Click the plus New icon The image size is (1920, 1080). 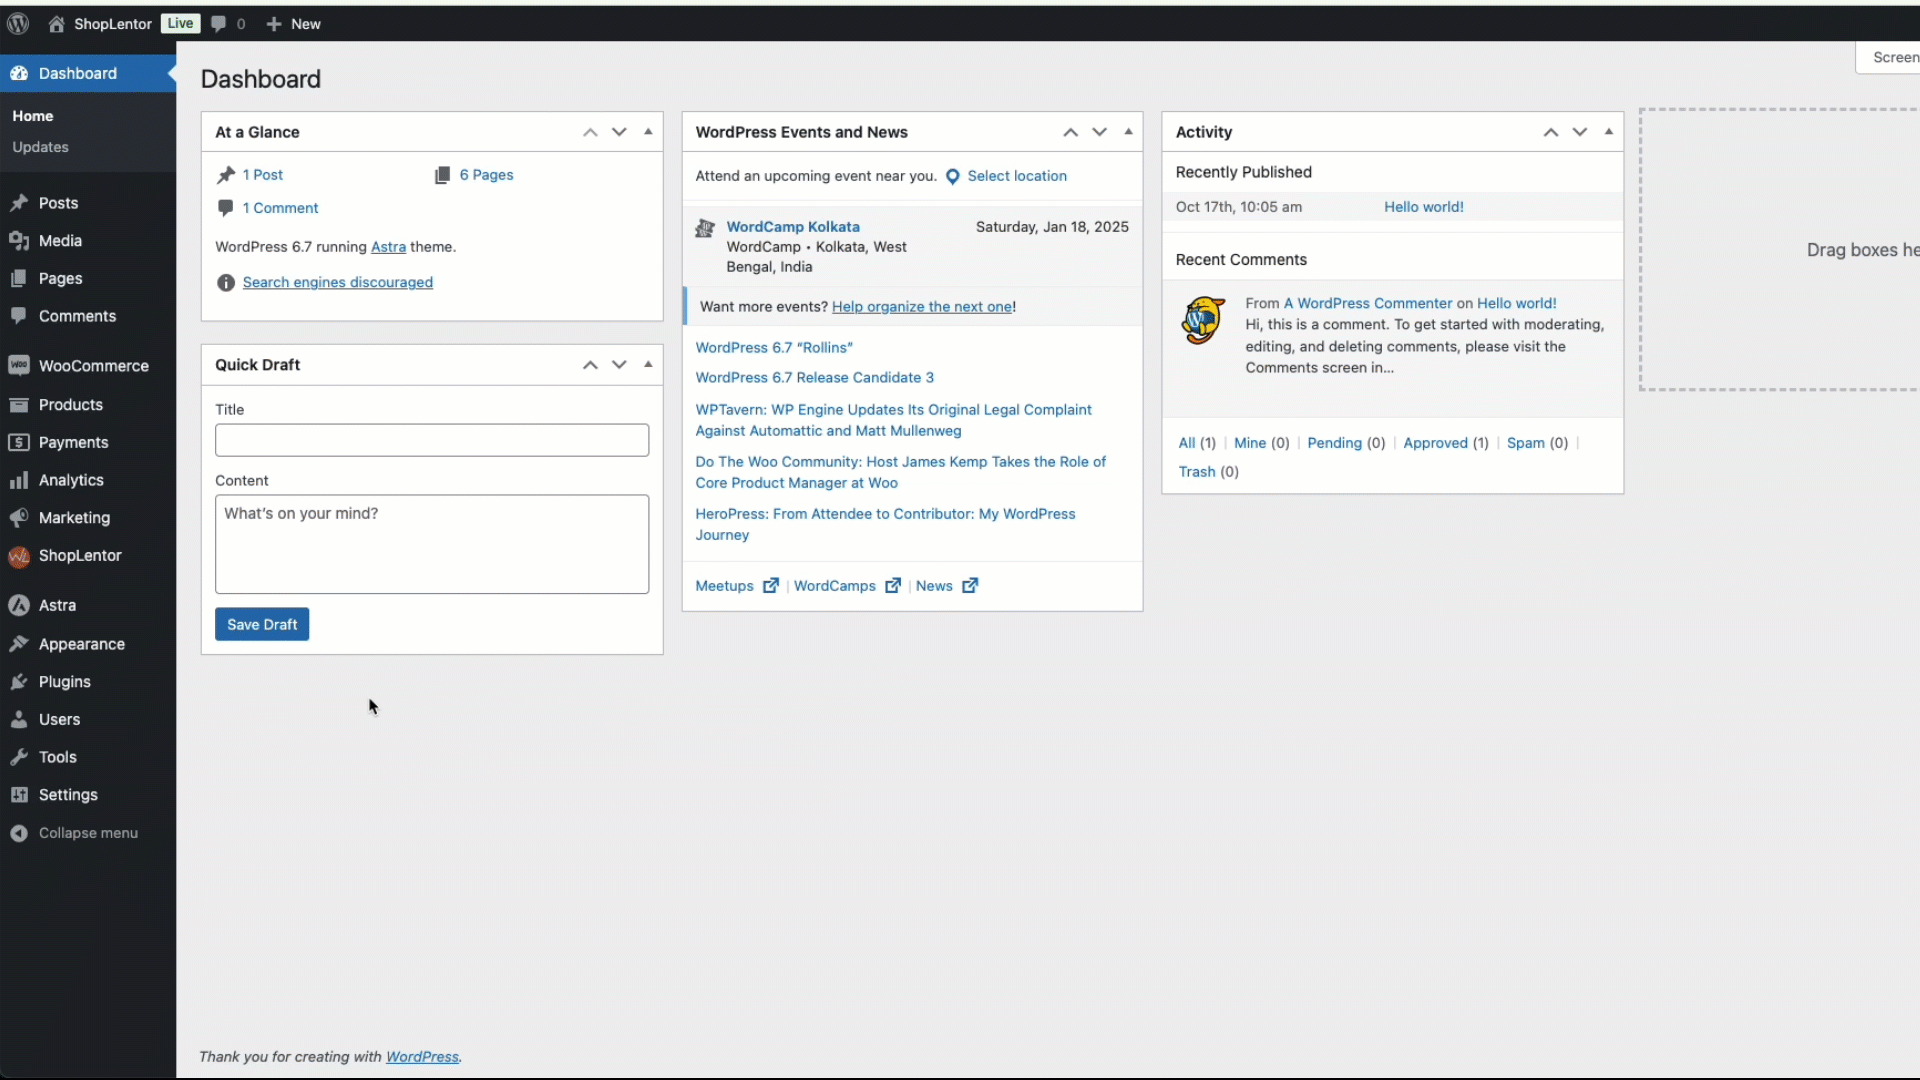tap(273, 24)
